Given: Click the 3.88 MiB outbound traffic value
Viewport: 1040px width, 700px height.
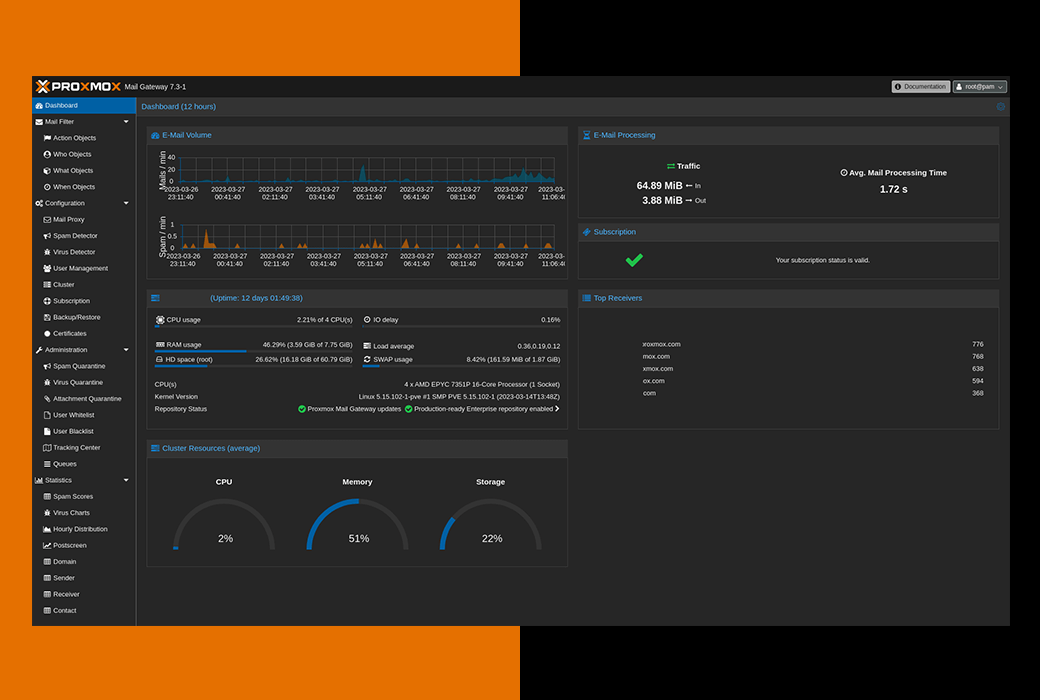Looking at the screenshot, I should pyautogui.click(x=662, y=200).
